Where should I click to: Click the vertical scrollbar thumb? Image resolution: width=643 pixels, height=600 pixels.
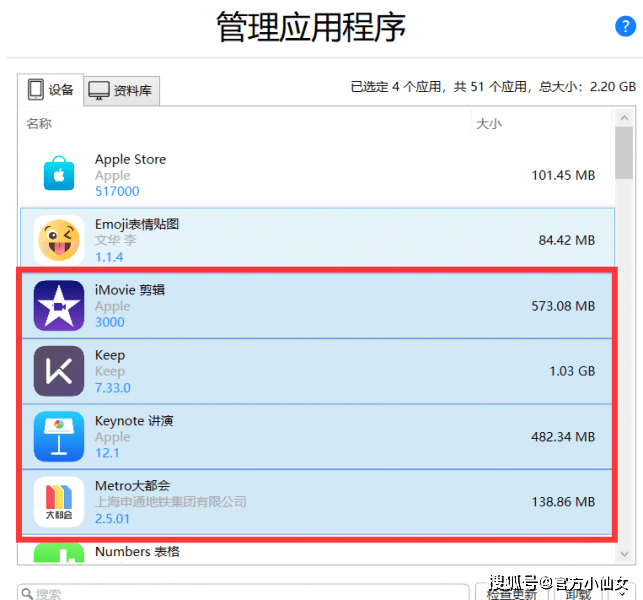point(624,153)
